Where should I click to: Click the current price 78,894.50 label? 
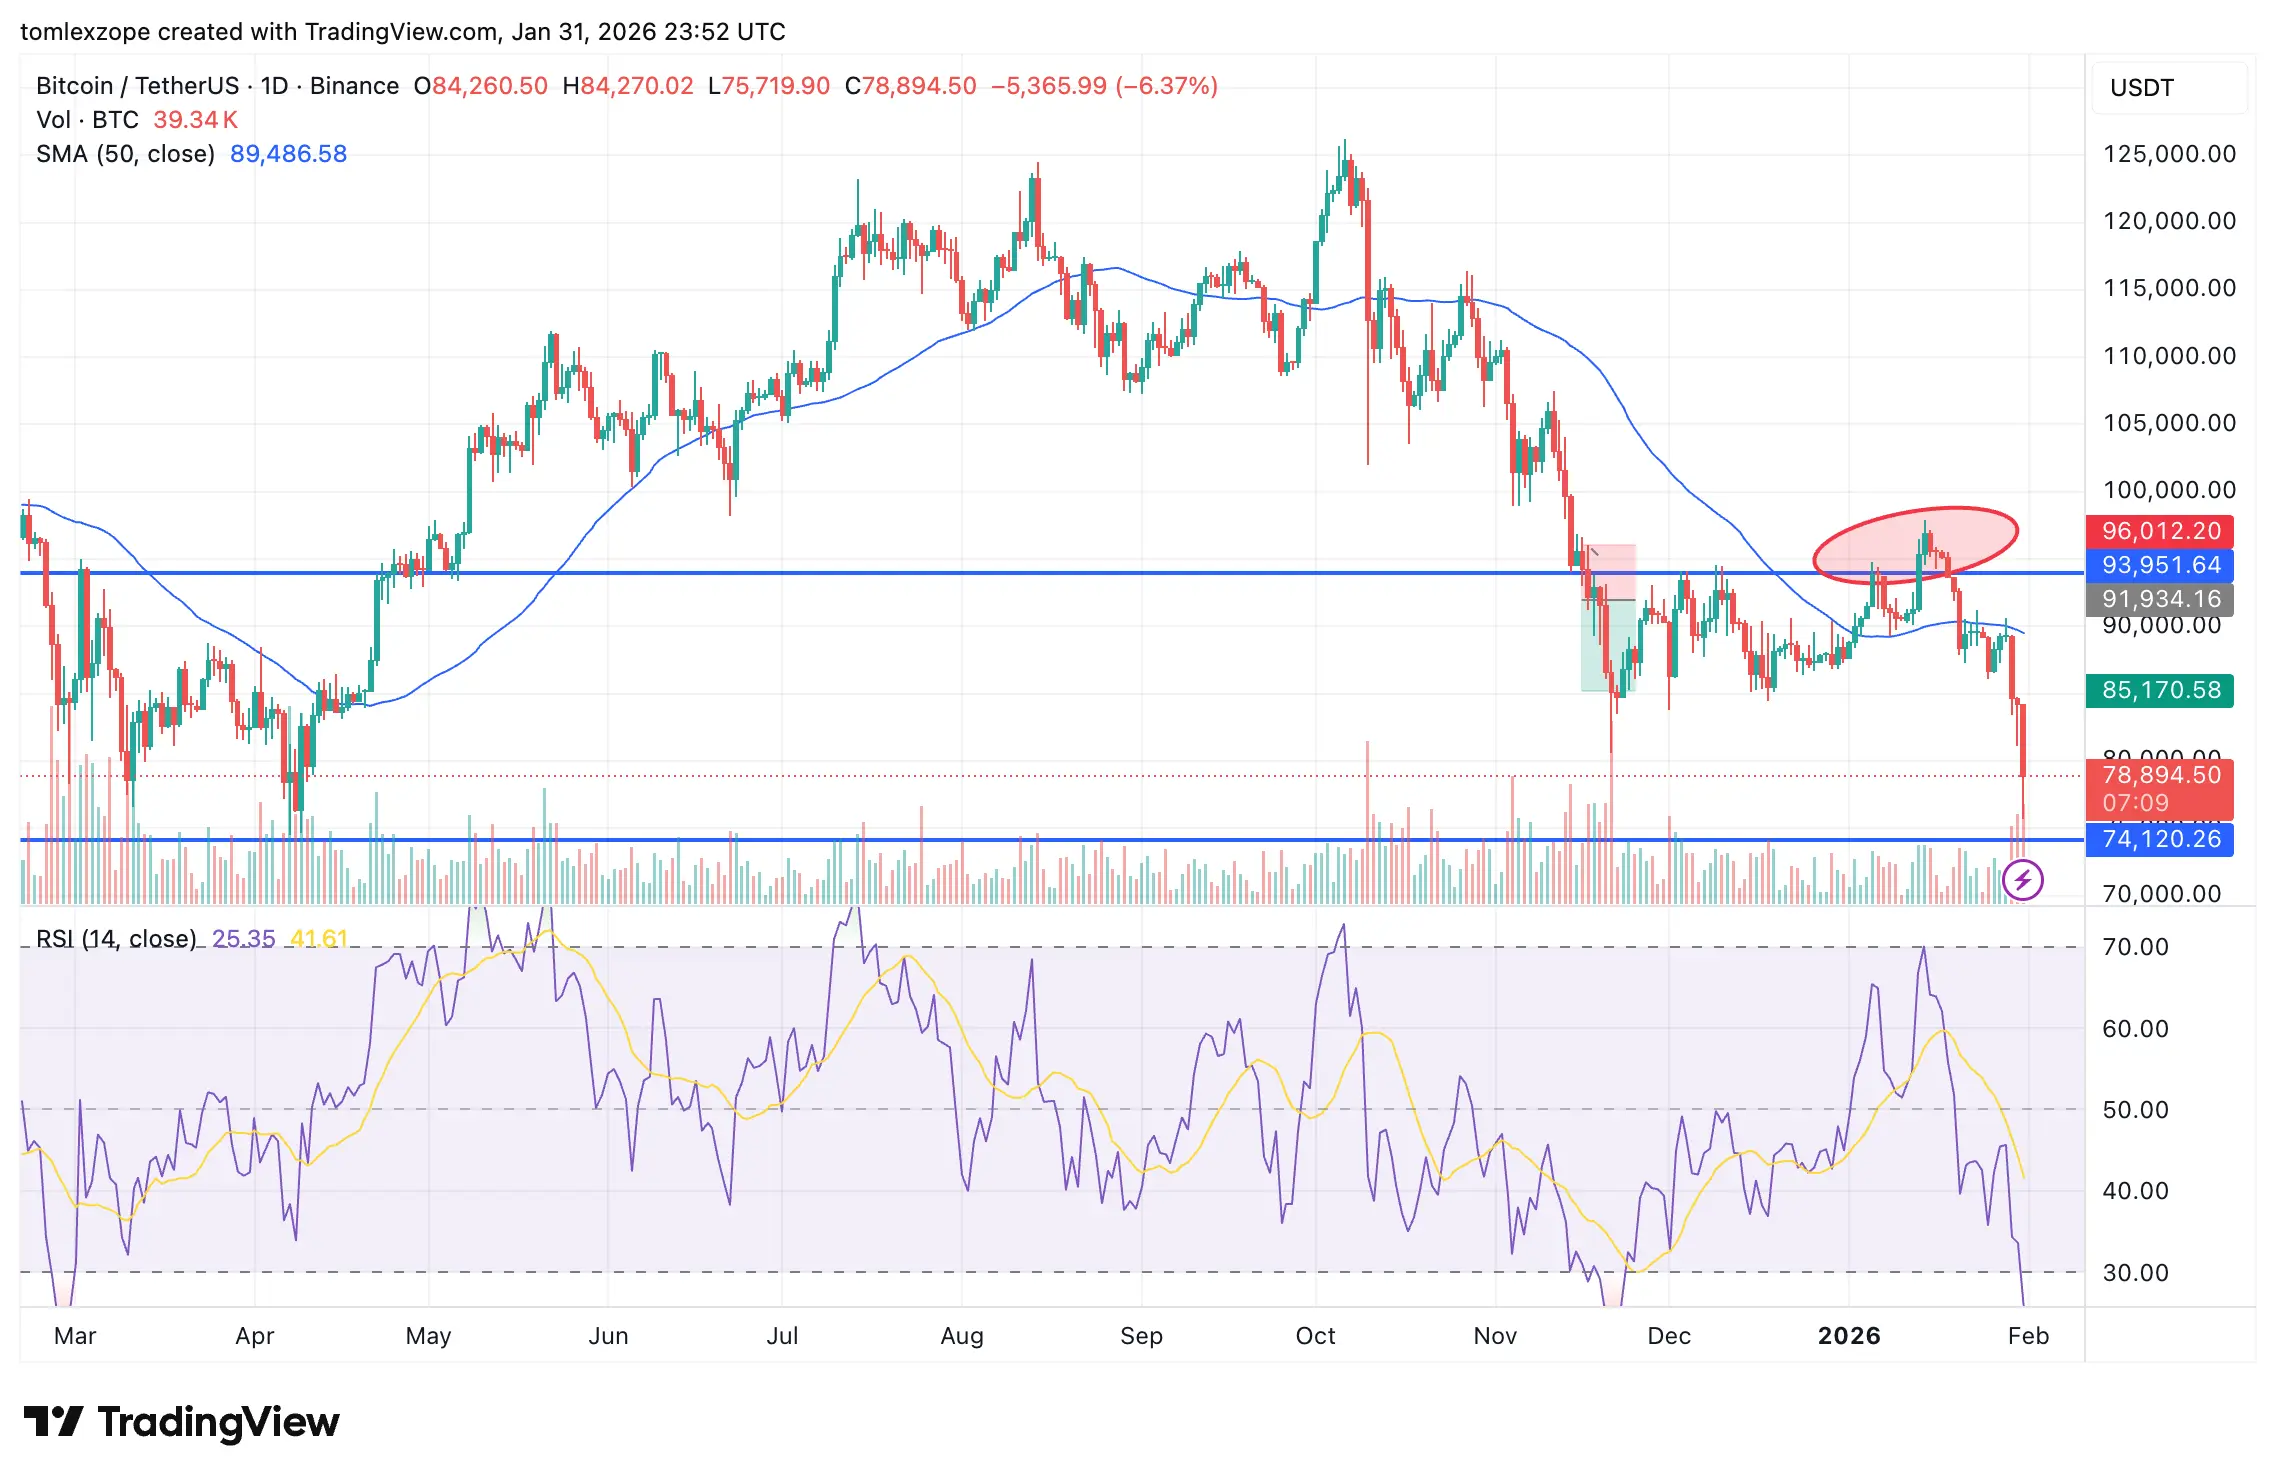[x=2159, y=776]
